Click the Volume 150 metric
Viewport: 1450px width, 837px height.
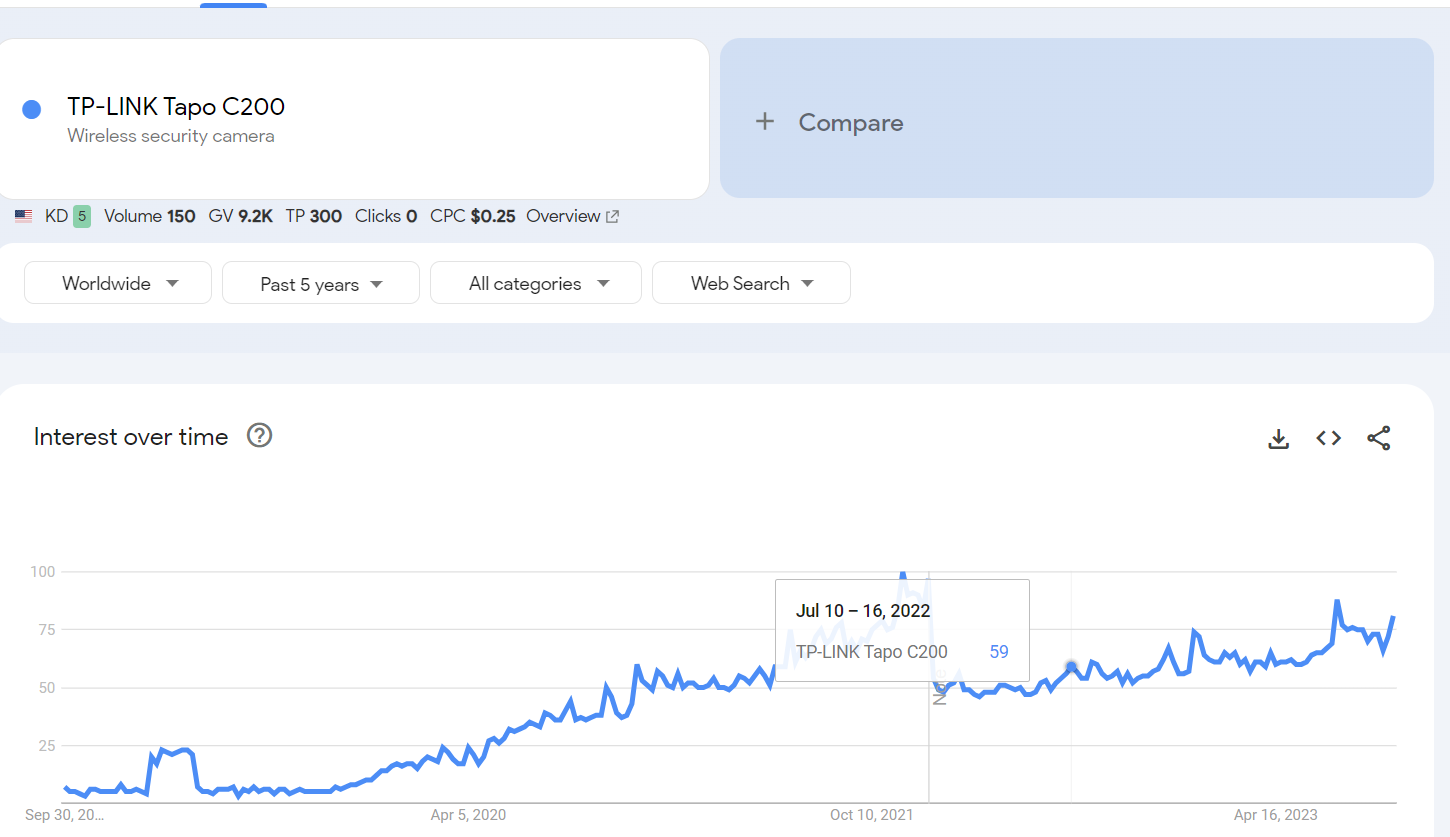click(x=150, y=216)
